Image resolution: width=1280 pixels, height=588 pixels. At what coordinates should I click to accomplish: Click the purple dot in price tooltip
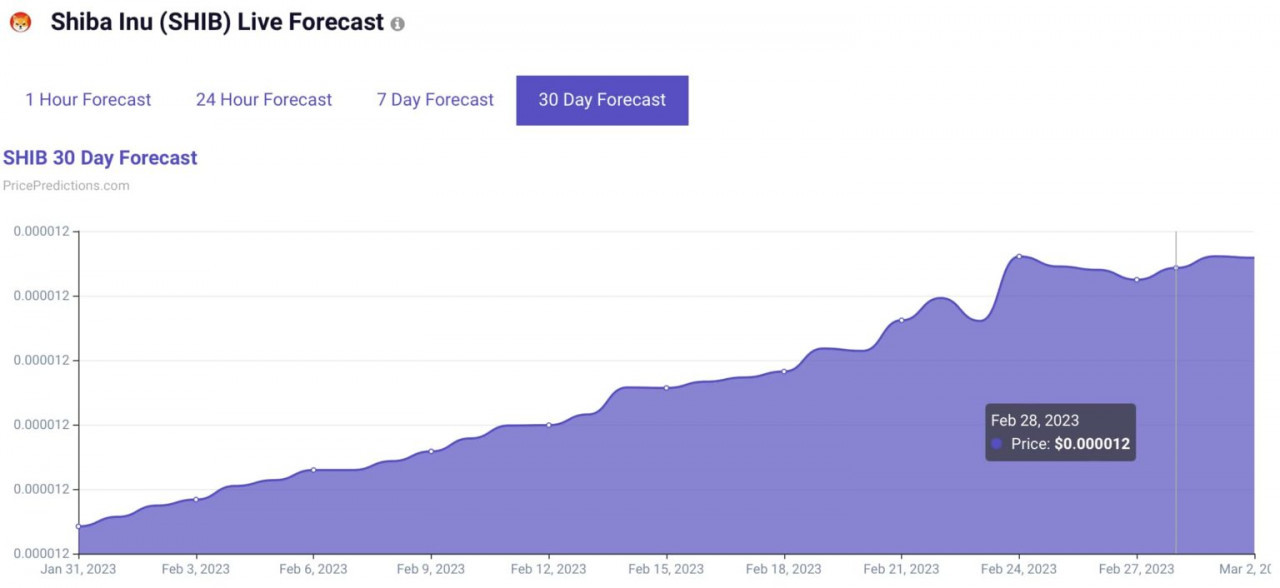[x=997, y=443]
